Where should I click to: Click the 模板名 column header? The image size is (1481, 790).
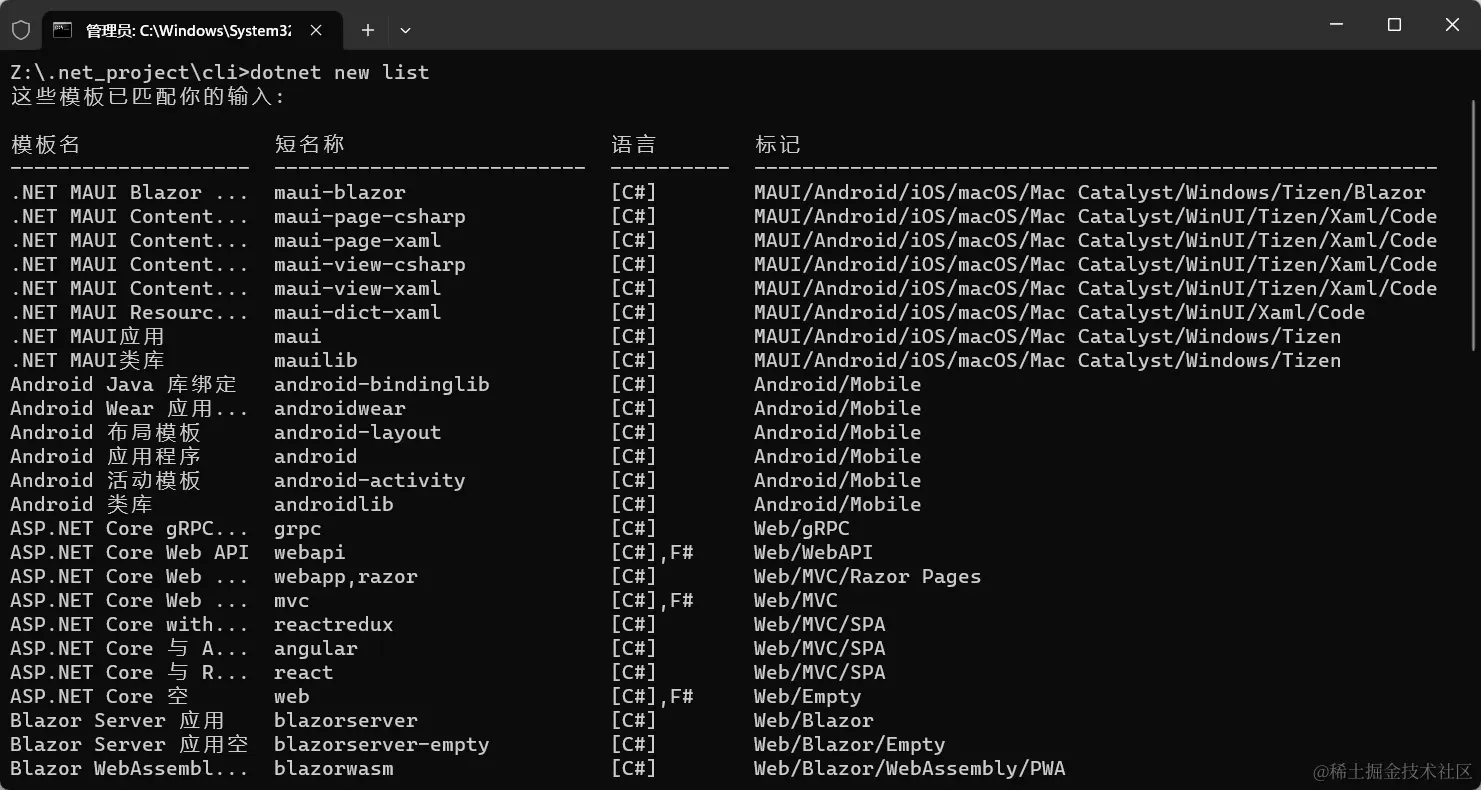click(45, 144)
